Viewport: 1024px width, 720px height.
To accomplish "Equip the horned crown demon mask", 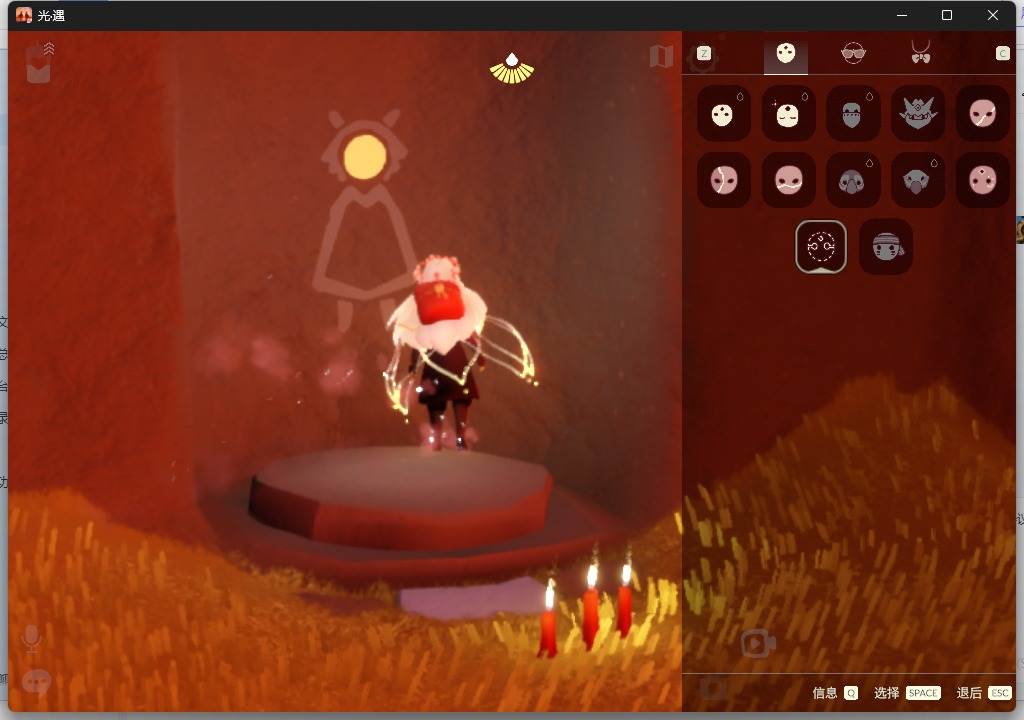I will click(x=918, y=113).
